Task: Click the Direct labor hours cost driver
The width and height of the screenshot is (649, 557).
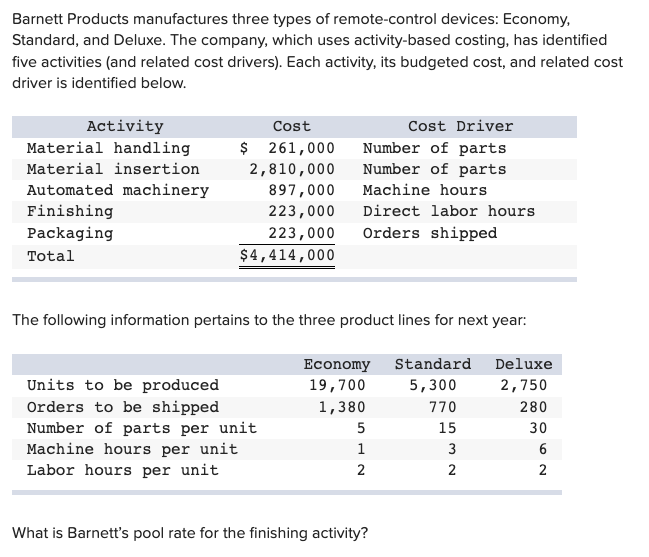Action: click(448, 211)
